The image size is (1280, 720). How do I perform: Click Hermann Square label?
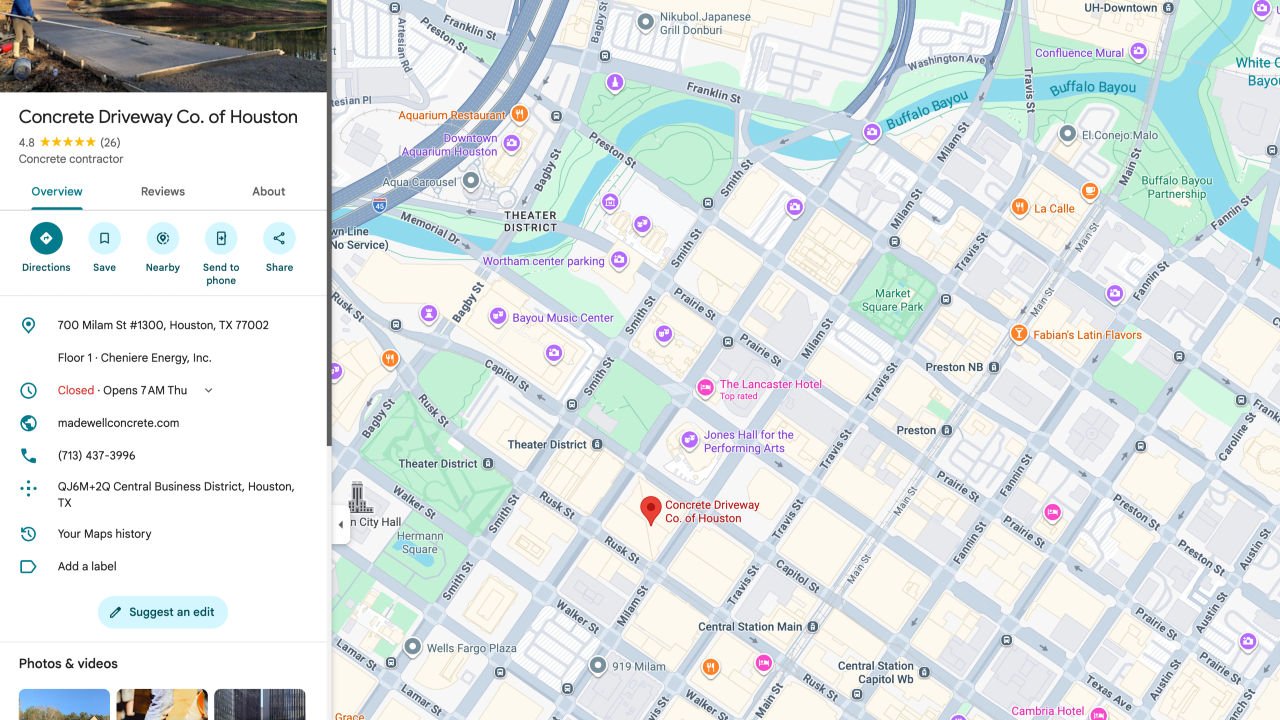420,542
